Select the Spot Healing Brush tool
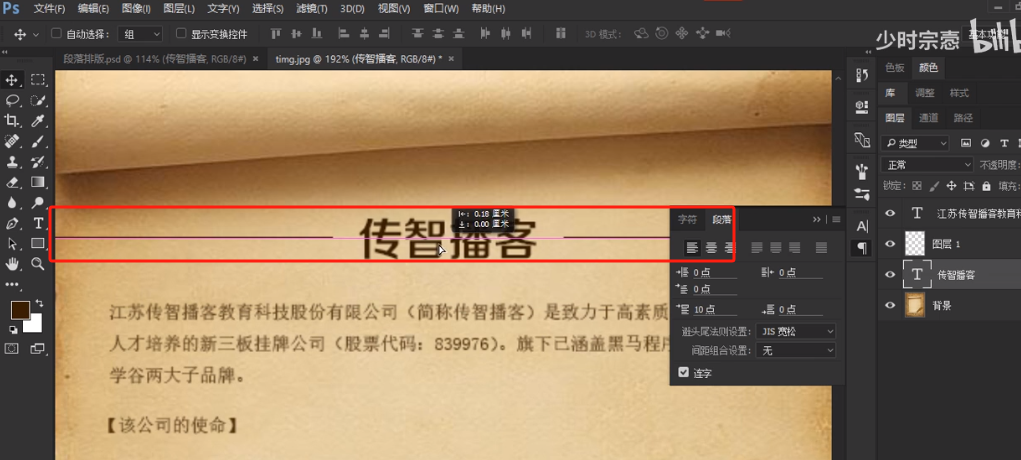The image size is (1021, 460). coord(12,141)
